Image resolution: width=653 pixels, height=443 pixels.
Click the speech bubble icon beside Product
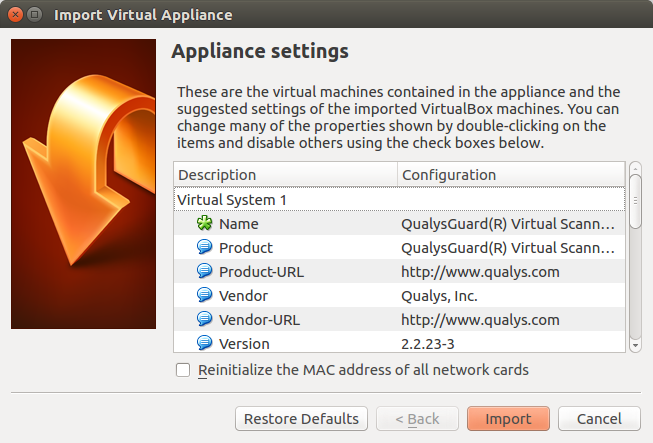[204, 247]
